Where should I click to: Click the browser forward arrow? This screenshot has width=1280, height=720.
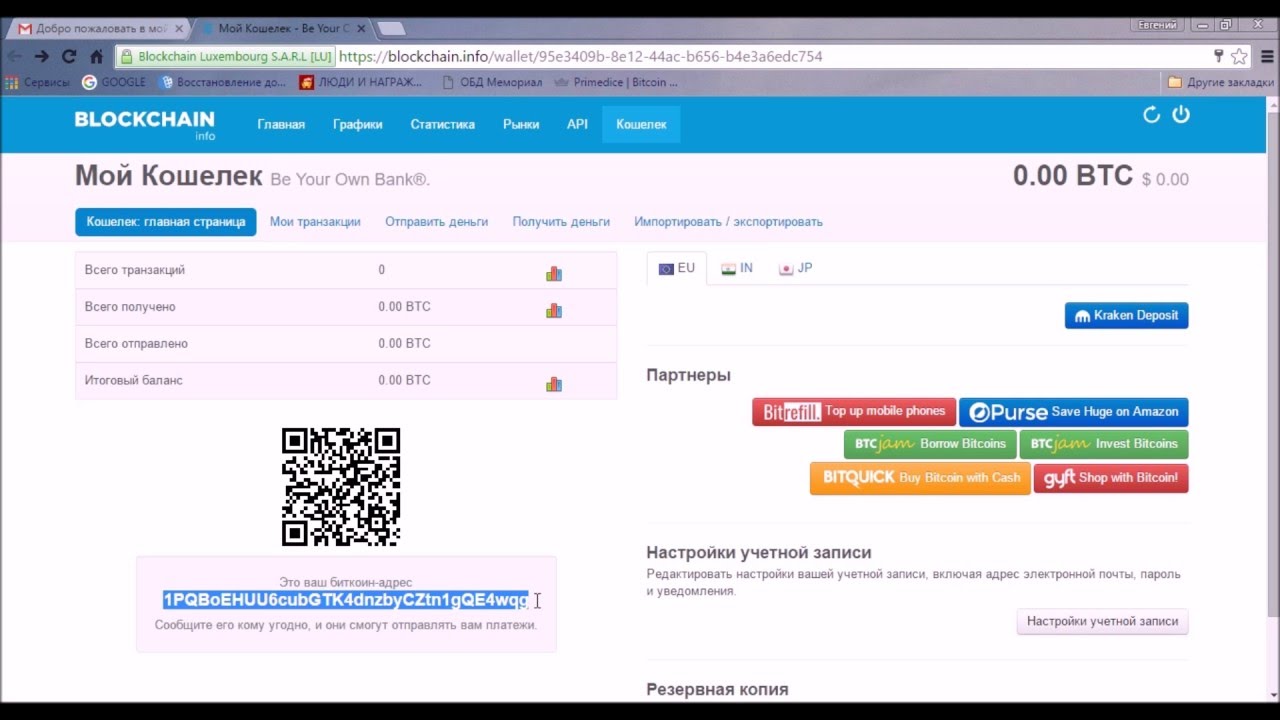coord(41,57)
